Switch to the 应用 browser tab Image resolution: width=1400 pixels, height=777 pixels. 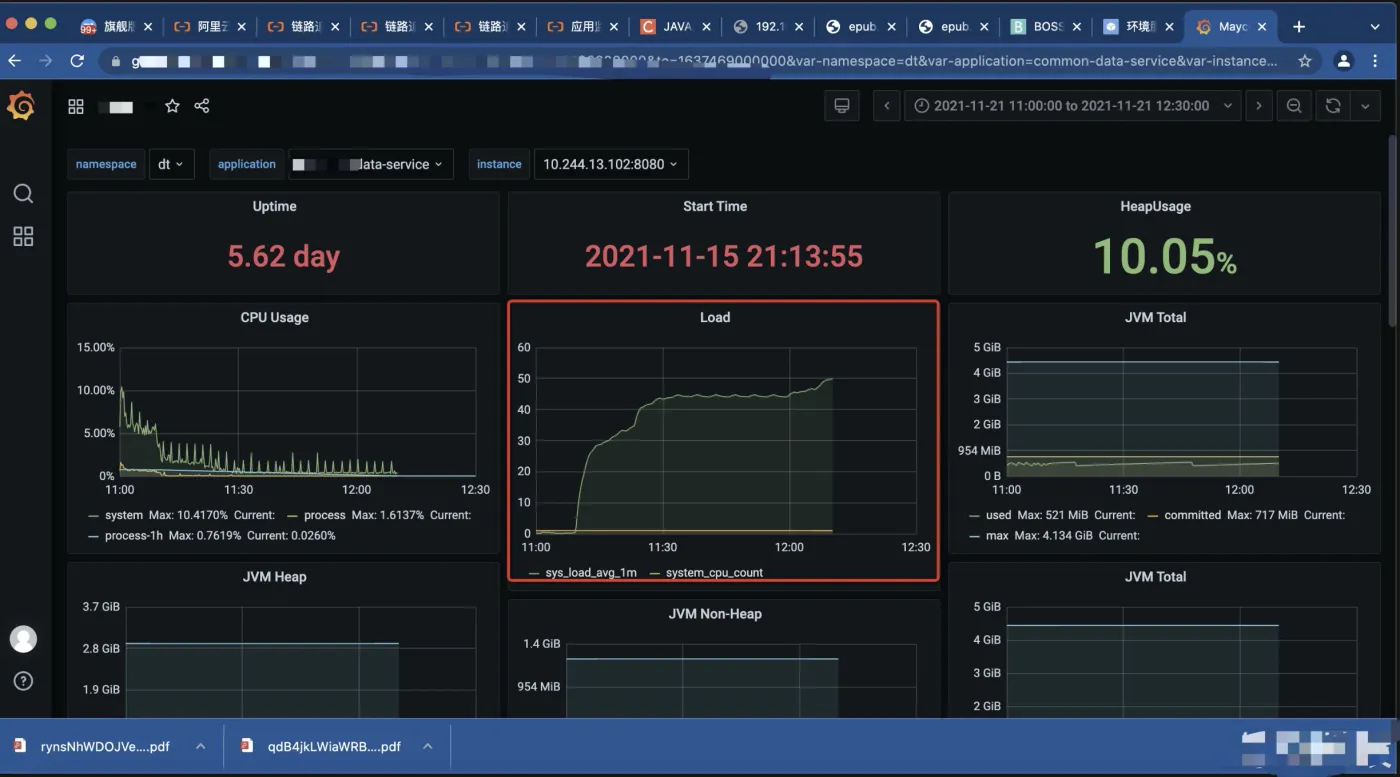pyautogui.click(x=584, y=27)
